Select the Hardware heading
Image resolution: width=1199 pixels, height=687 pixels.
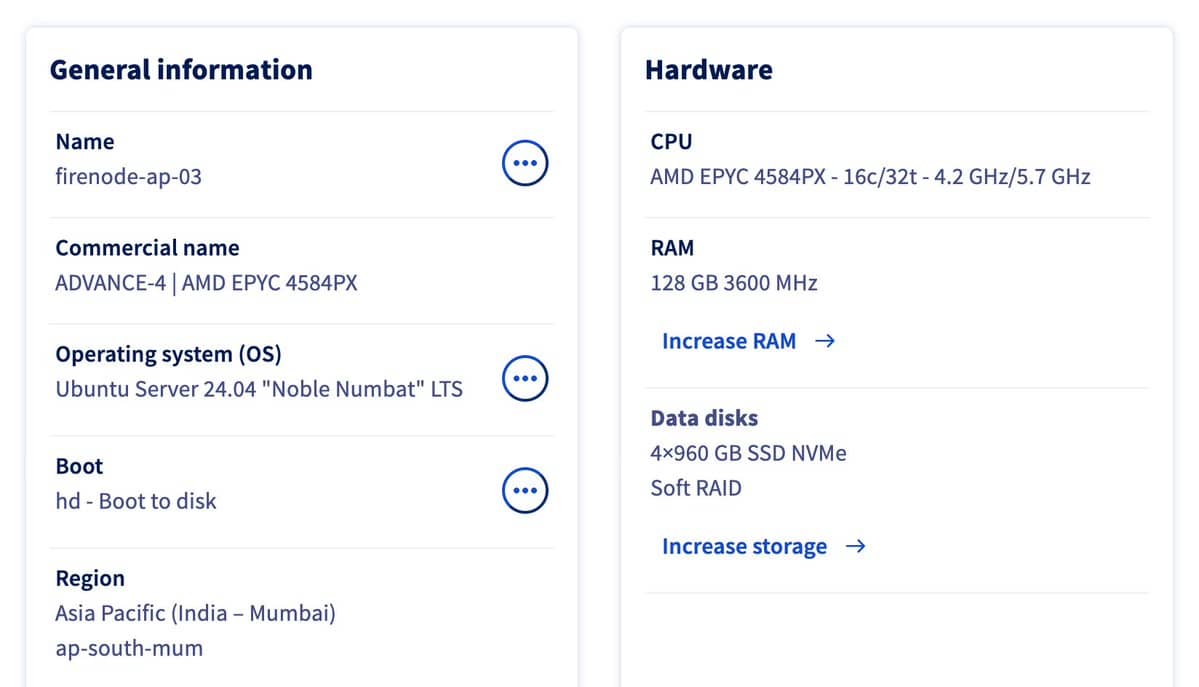point(709,69)
